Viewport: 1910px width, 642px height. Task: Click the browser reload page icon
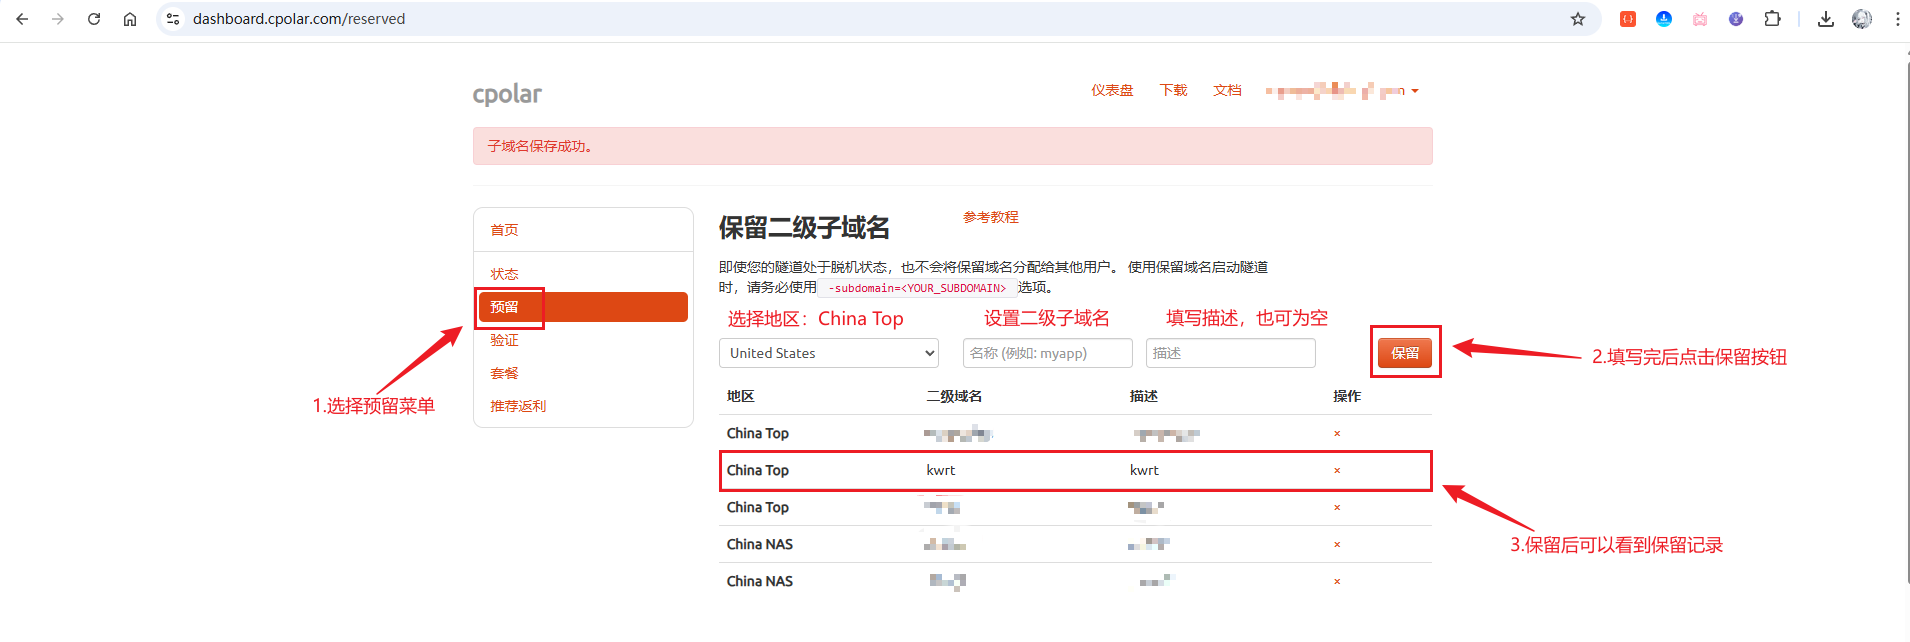tap(94, 19)
